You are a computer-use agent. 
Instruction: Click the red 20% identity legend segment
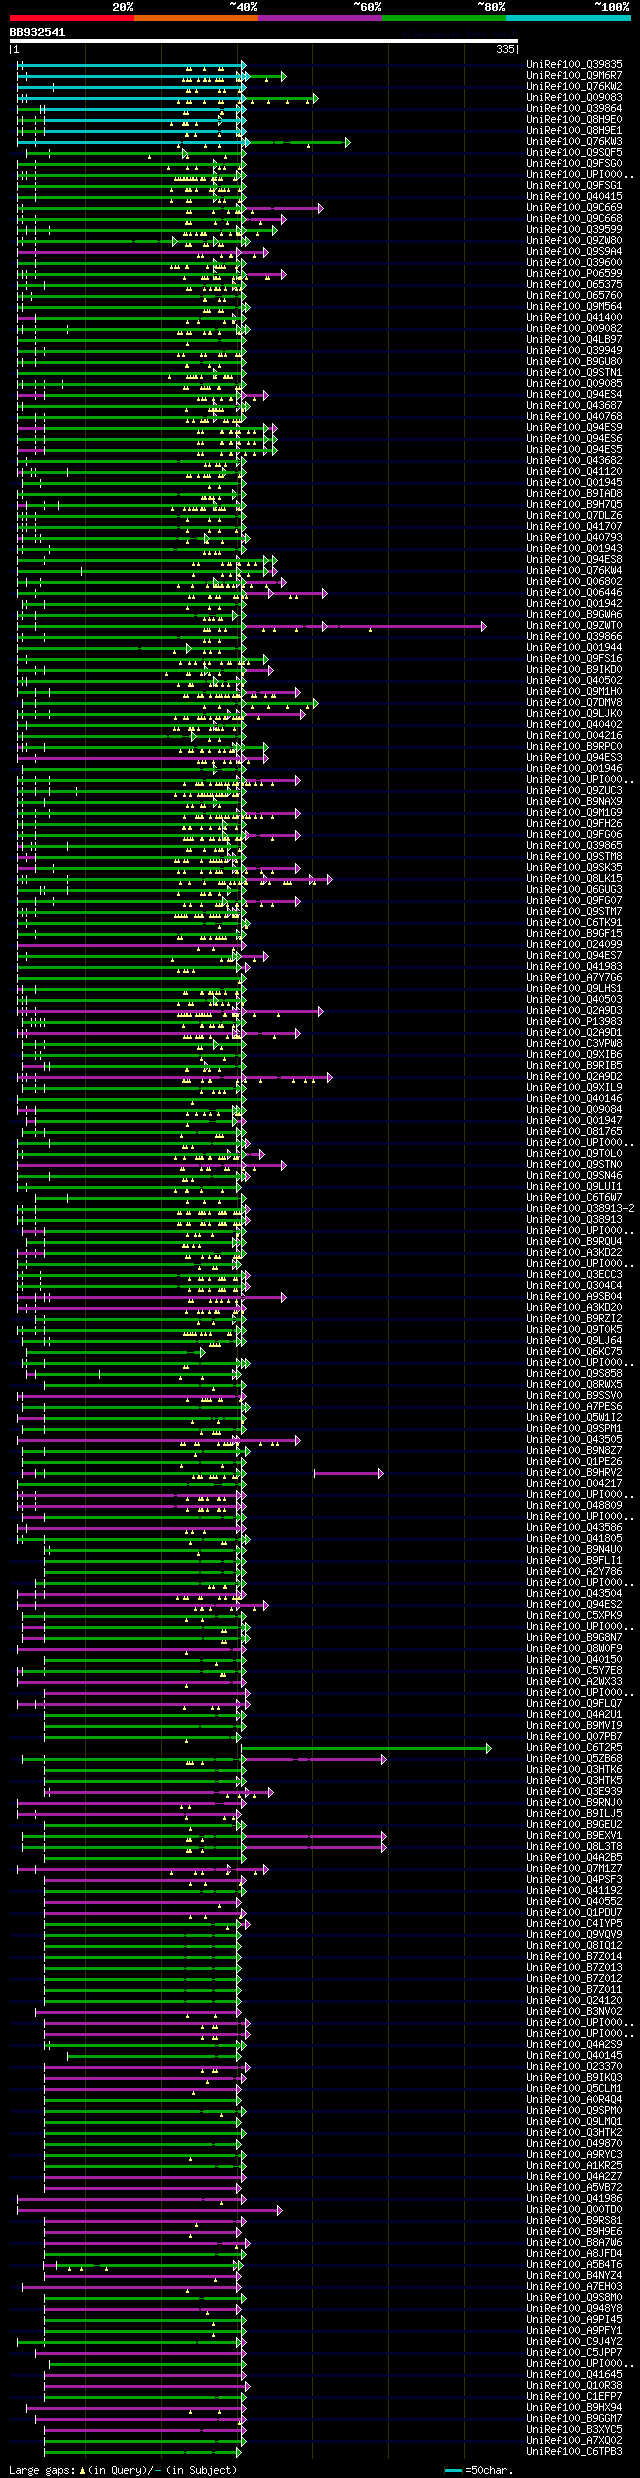(x=72, y=17)
